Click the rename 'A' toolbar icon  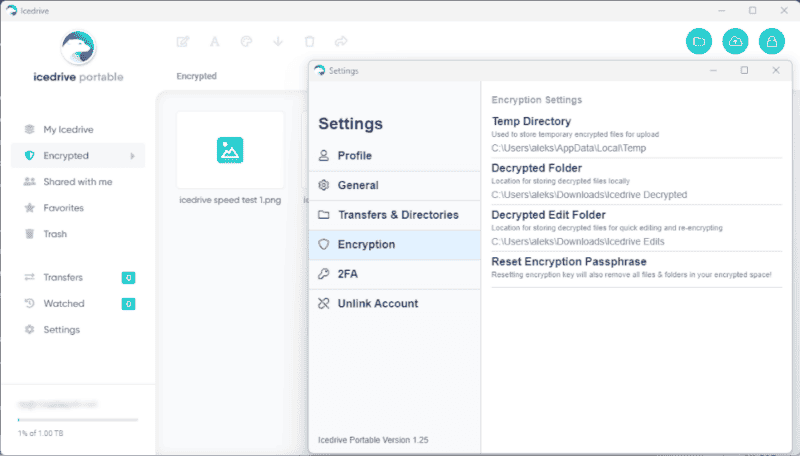point(214,41)
